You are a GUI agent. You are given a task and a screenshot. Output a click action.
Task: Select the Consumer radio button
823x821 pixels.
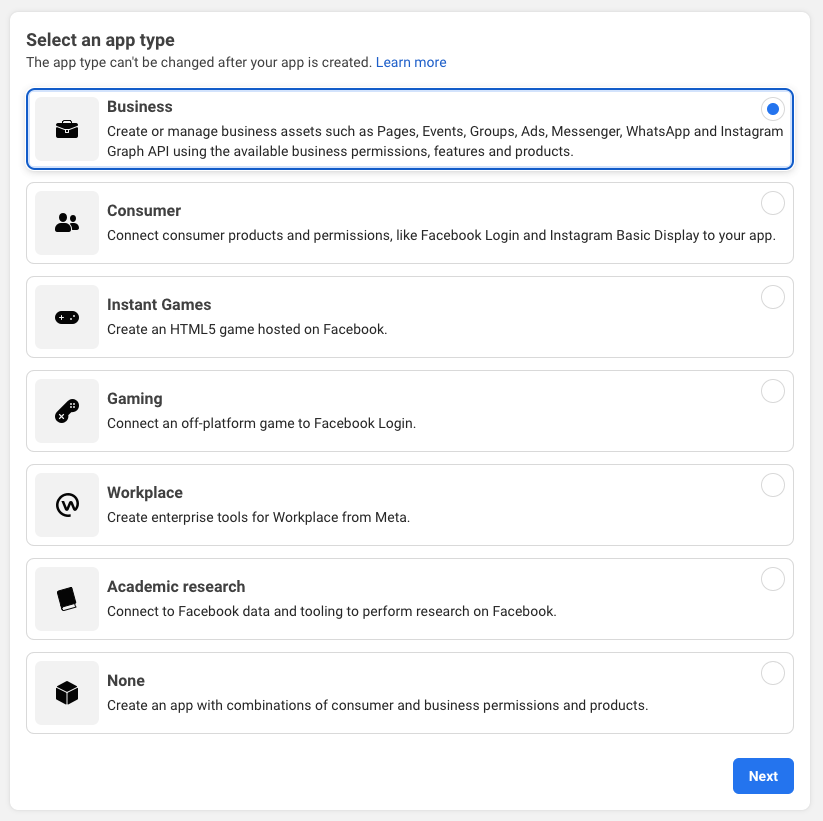773,203
